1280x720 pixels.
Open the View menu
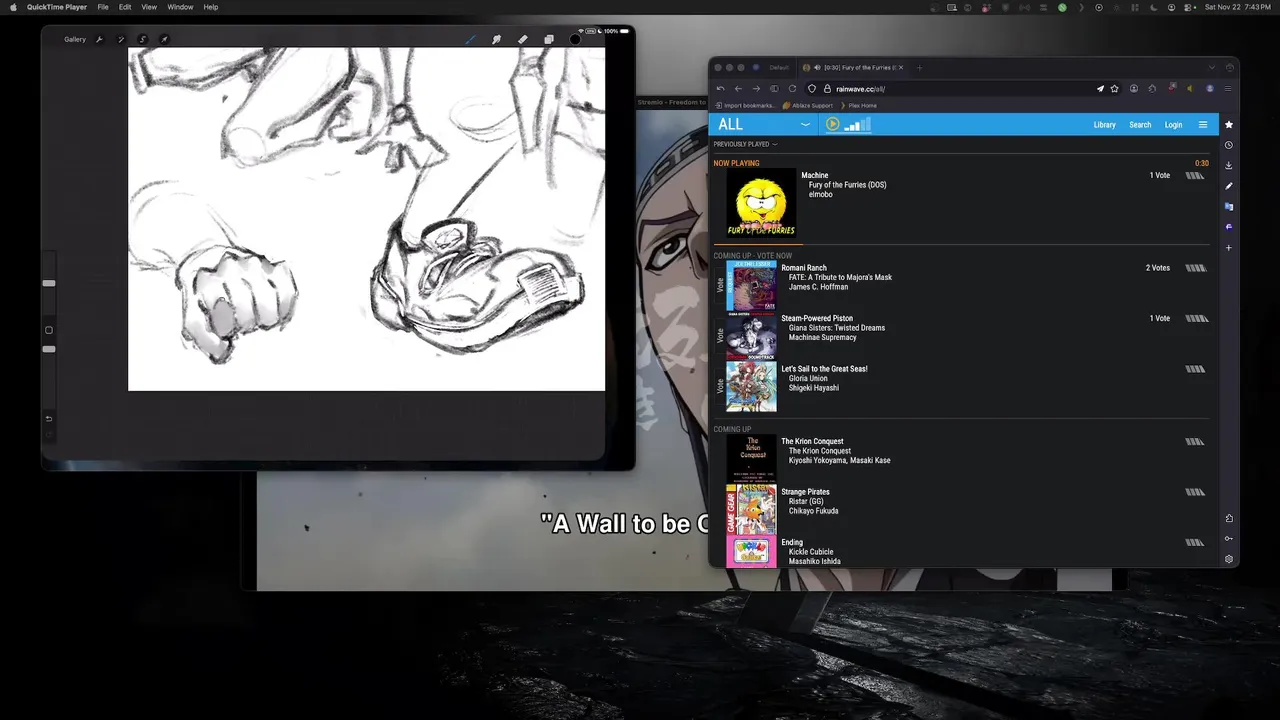coord(149,7)
